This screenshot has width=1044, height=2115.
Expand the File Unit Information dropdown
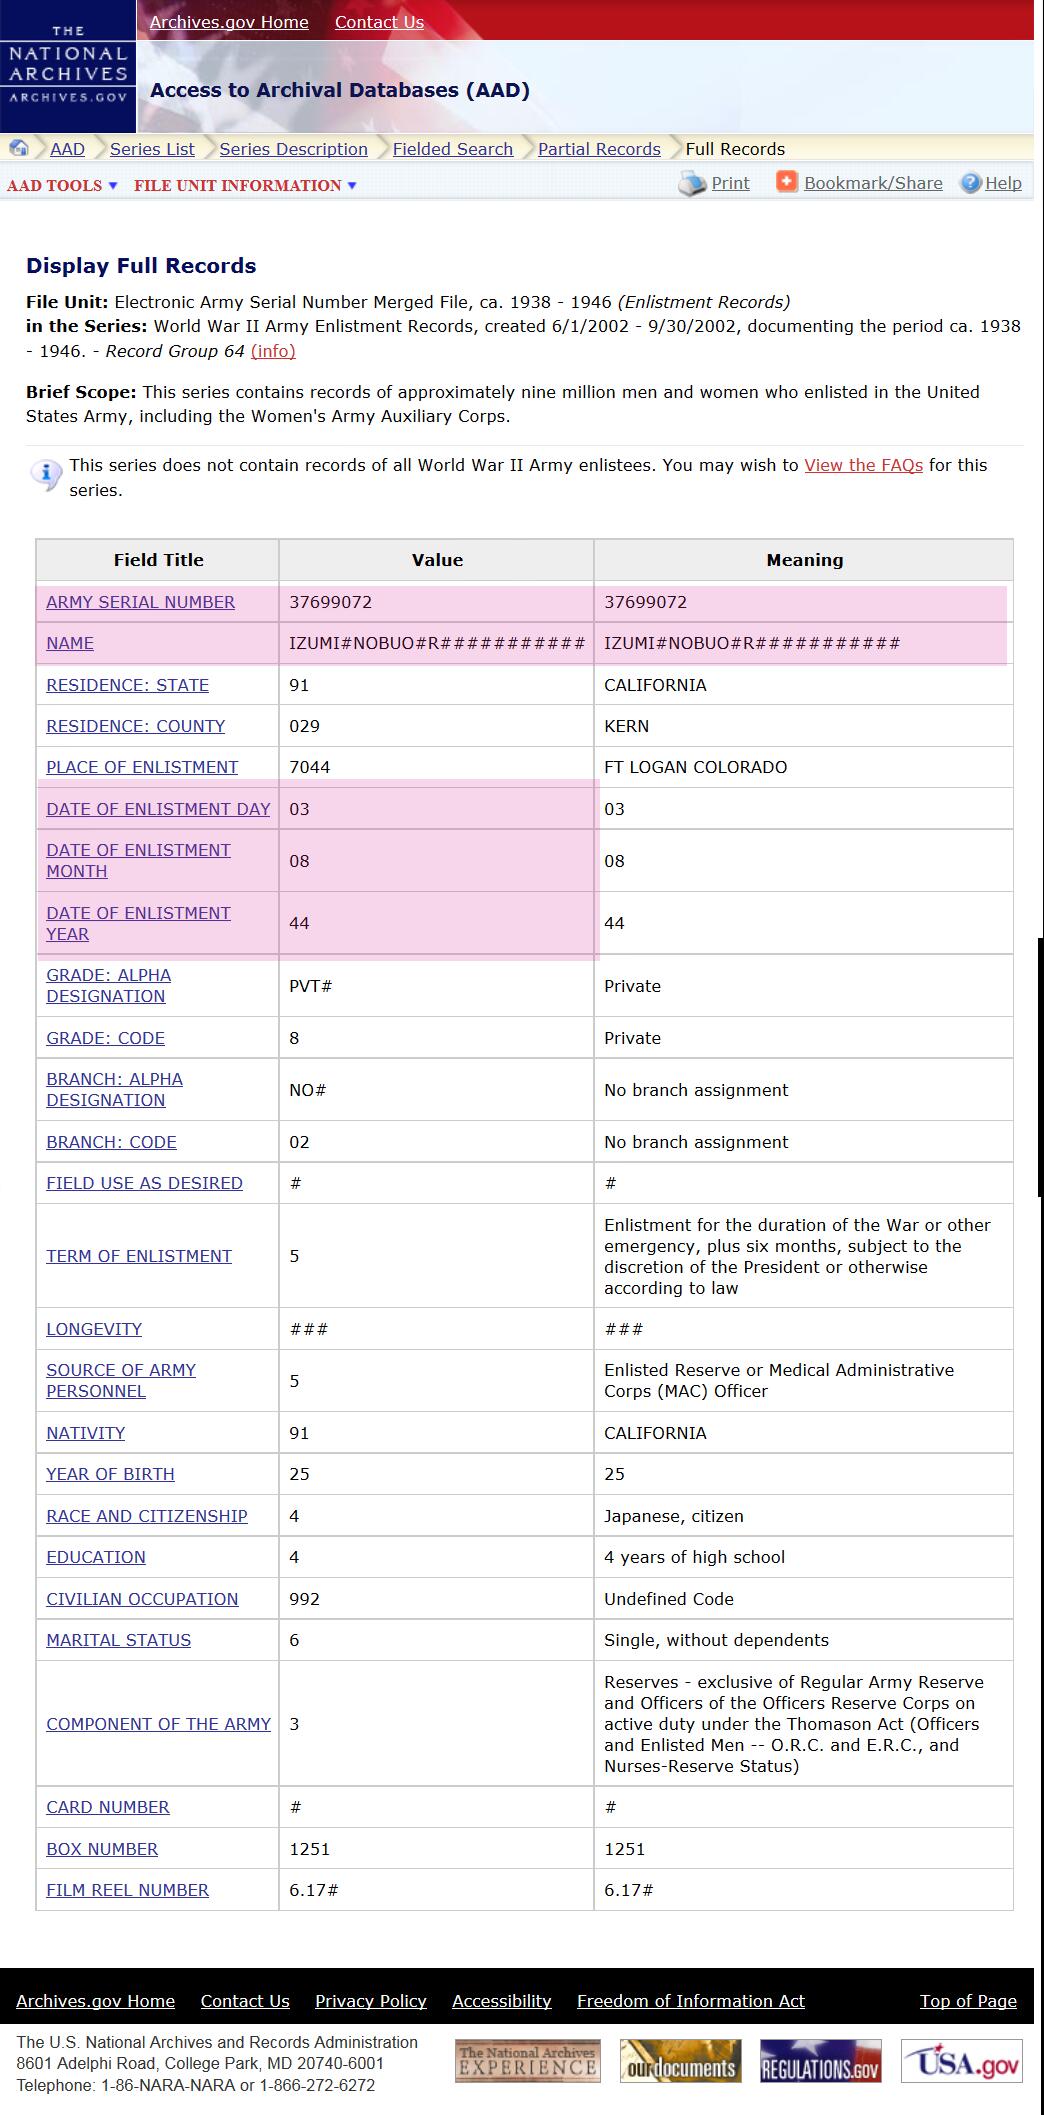(x=245, y=186)
